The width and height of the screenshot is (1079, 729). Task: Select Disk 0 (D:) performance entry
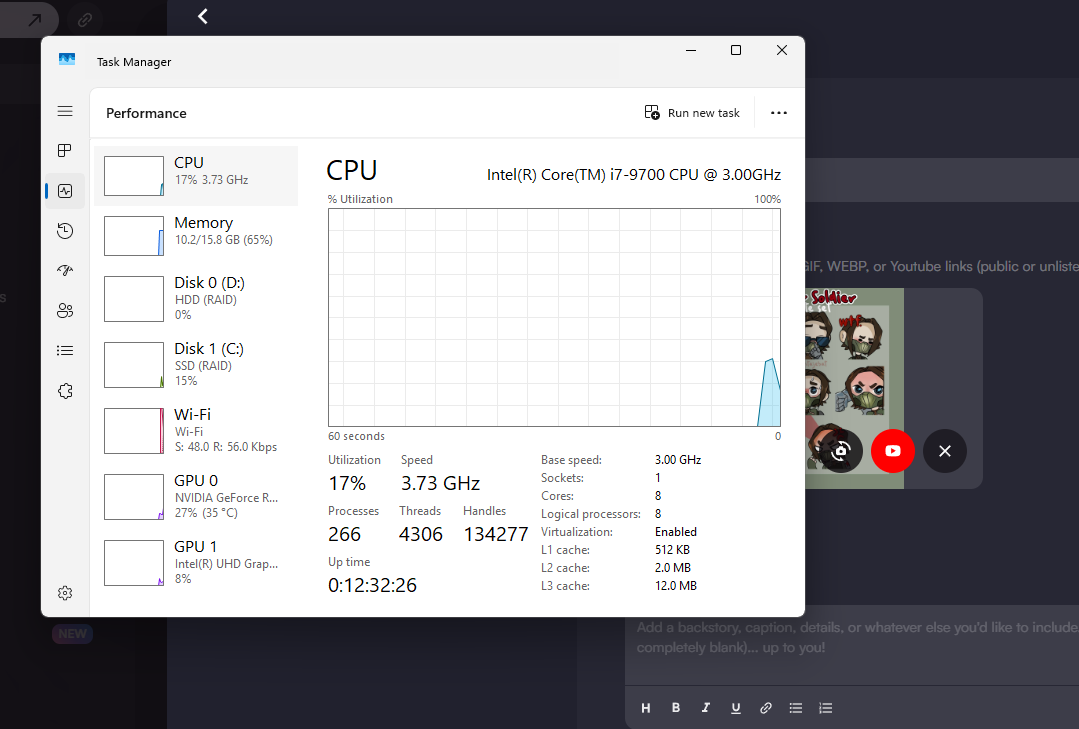pos(196,298)
